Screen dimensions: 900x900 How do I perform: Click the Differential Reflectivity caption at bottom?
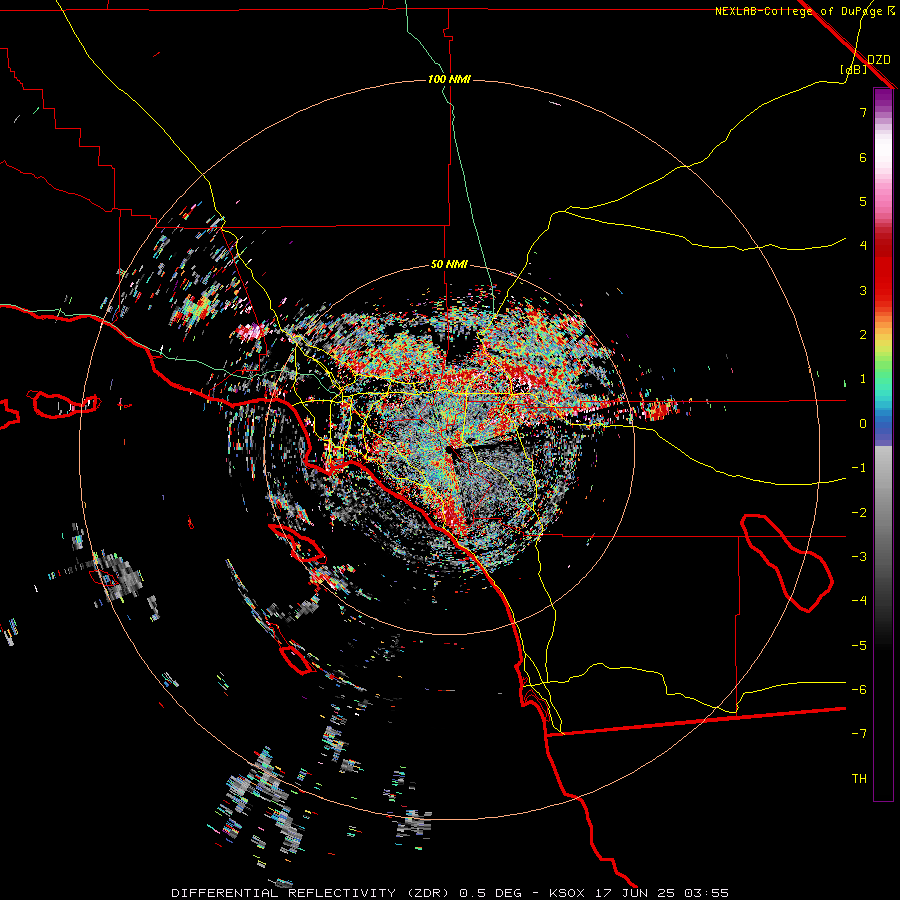[x=450, y=893]
